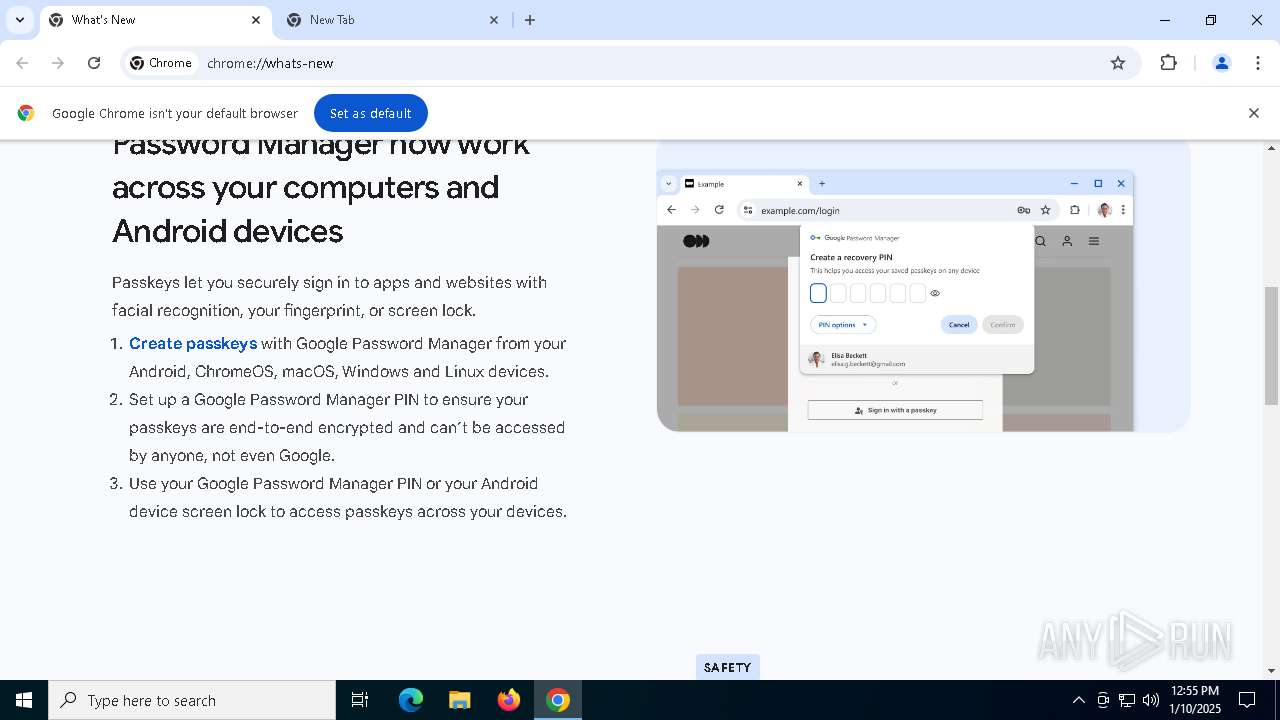Viewport: 1280px width, 720px height.
Task: Click the Set as default button
Action: (371, 113)
